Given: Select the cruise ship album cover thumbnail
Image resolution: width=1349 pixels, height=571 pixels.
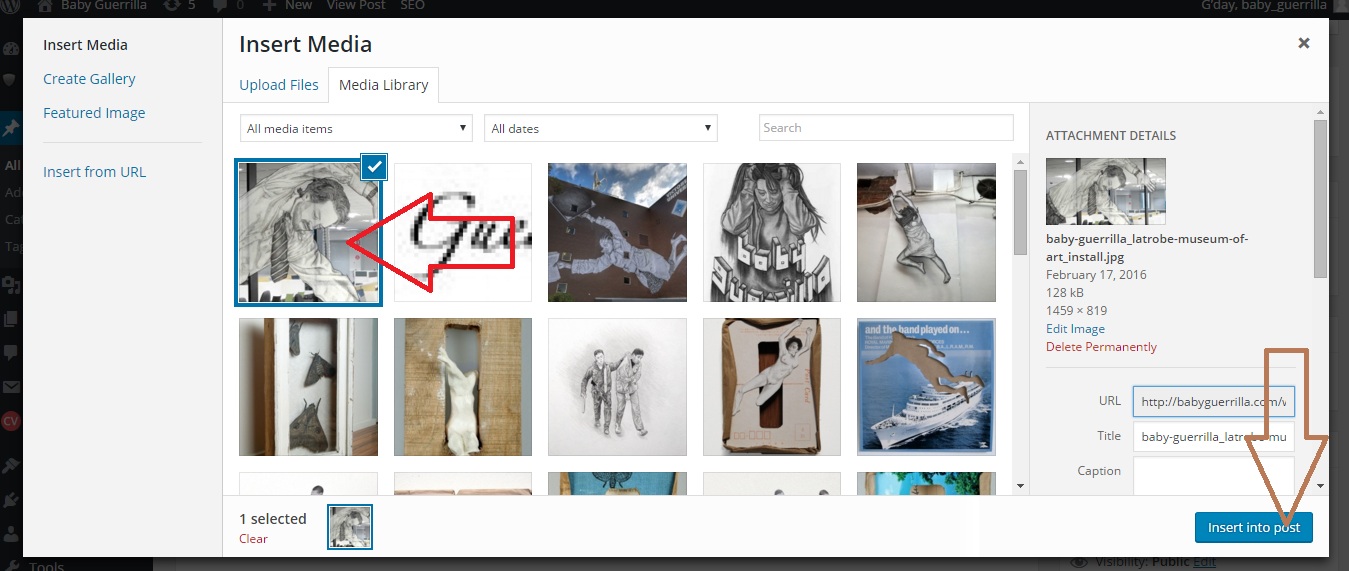Looking at the screenshot, I should pos(926,387).
